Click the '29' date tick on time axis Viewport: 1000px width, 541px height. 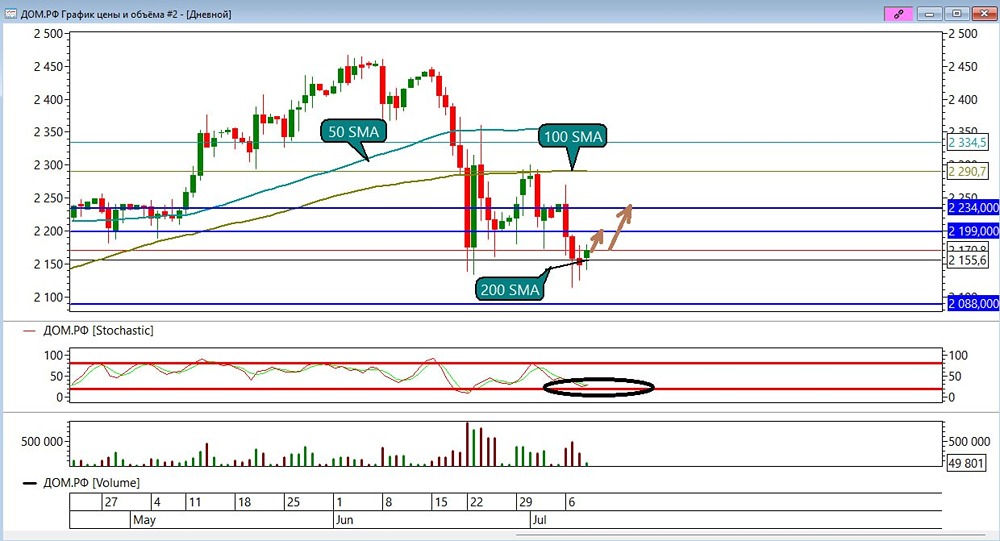click(x=525, y=502)
